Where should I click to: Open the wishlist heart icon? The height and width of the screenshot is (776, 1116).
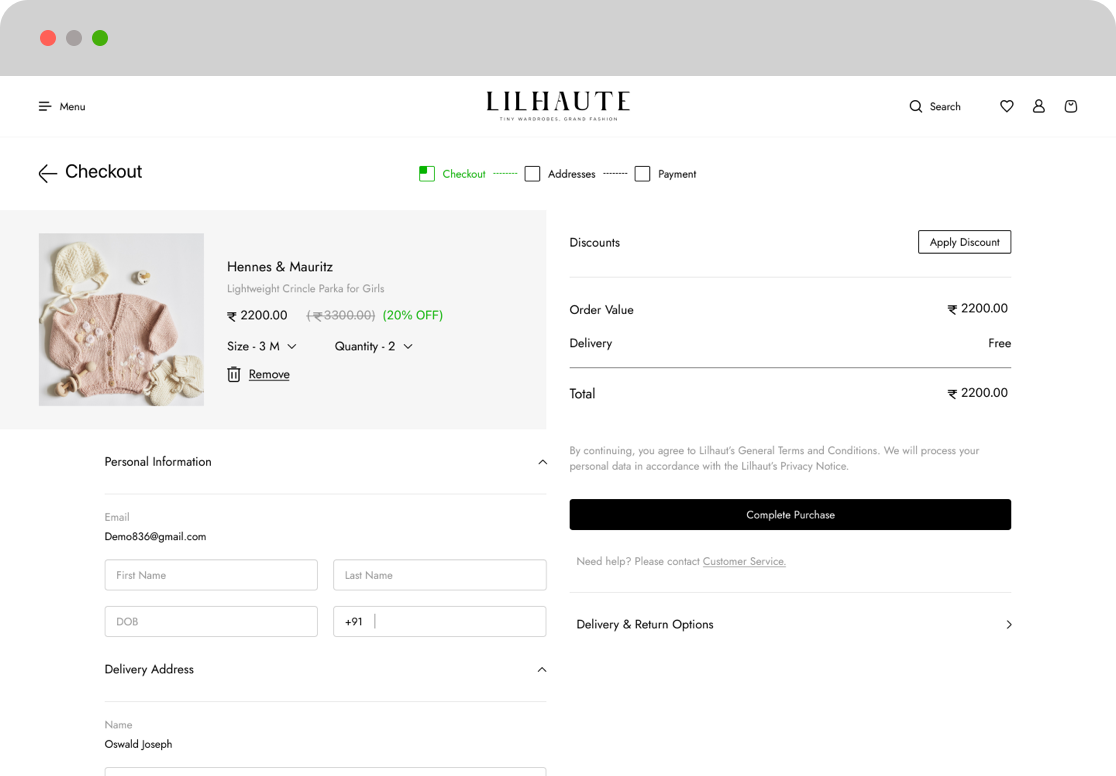[x=1007, y=106]
